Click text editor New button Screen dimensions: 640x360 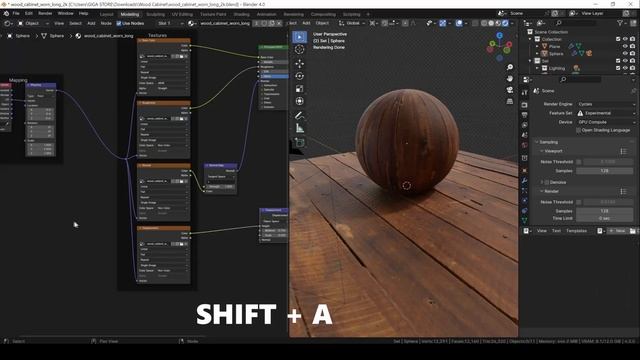point(617,231)
